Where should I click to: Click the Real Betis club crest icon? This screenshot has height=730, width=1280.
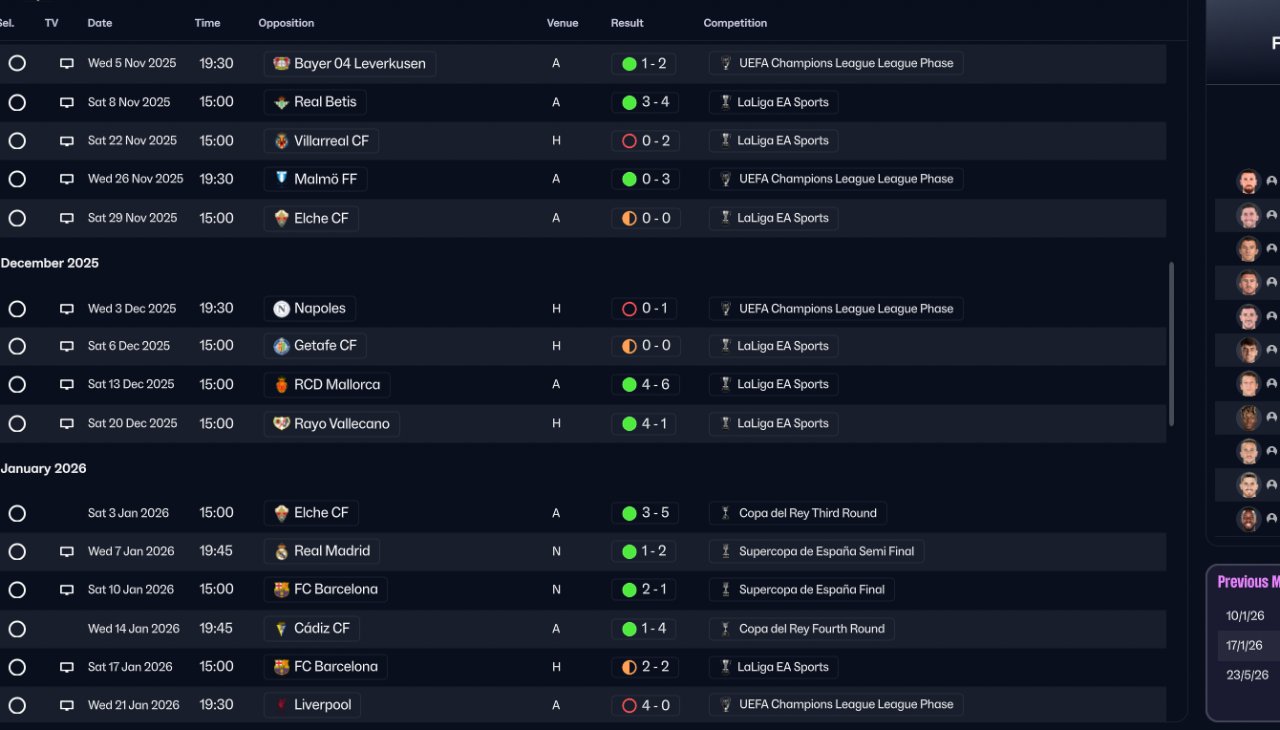[281, 102]
